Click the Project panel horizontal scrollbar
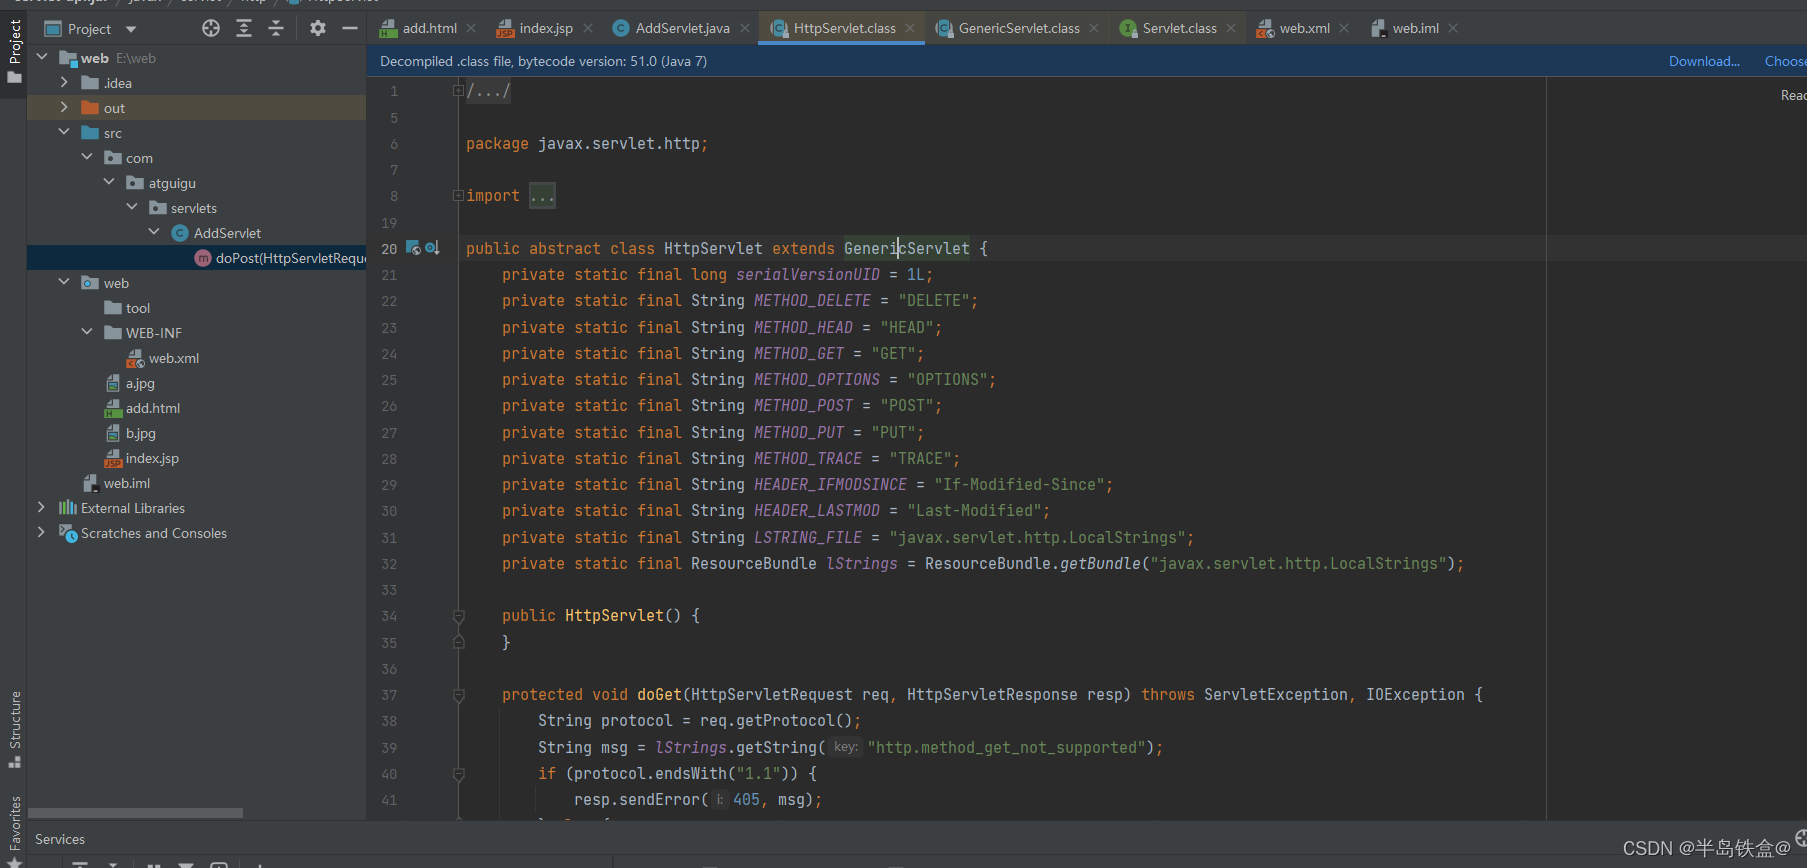The width and height of the screenshot is (1807, 868). (x=136, y=813)
